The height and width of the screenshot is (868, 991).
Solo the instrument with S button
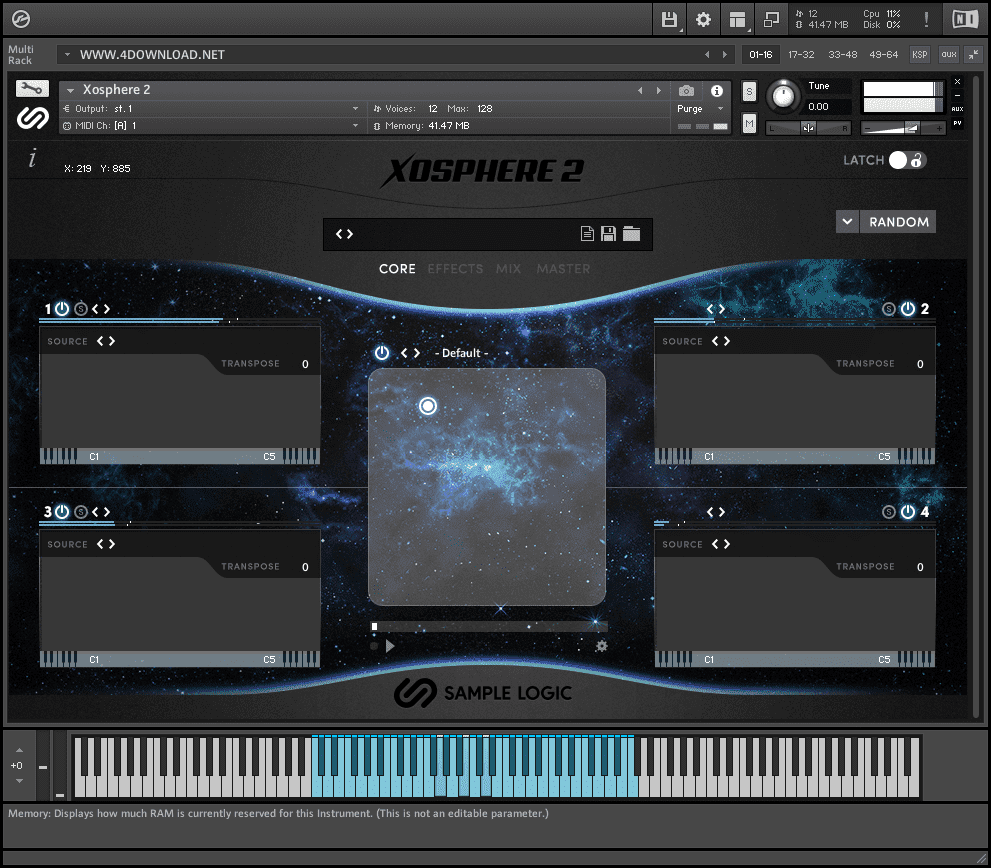click(749, 92)
